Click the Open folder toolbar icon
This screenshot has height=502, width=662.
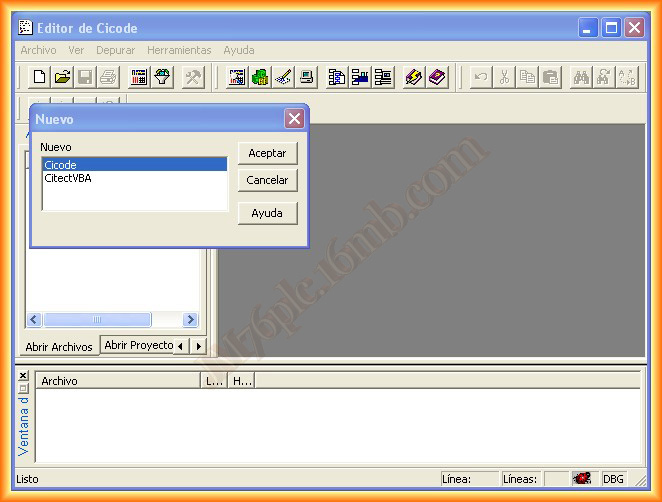(x=62, y=77)
